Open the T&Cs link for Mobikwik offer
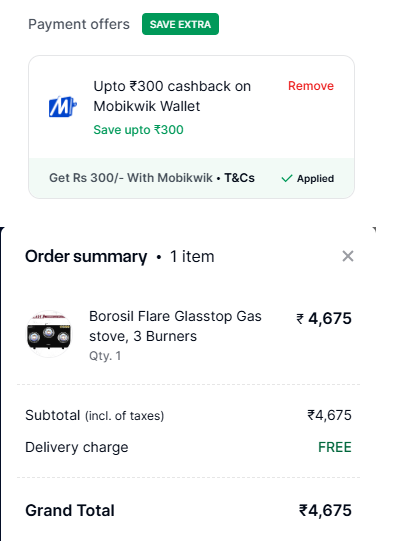This screenshot has width=409, height=550. (x=240, y=178)
